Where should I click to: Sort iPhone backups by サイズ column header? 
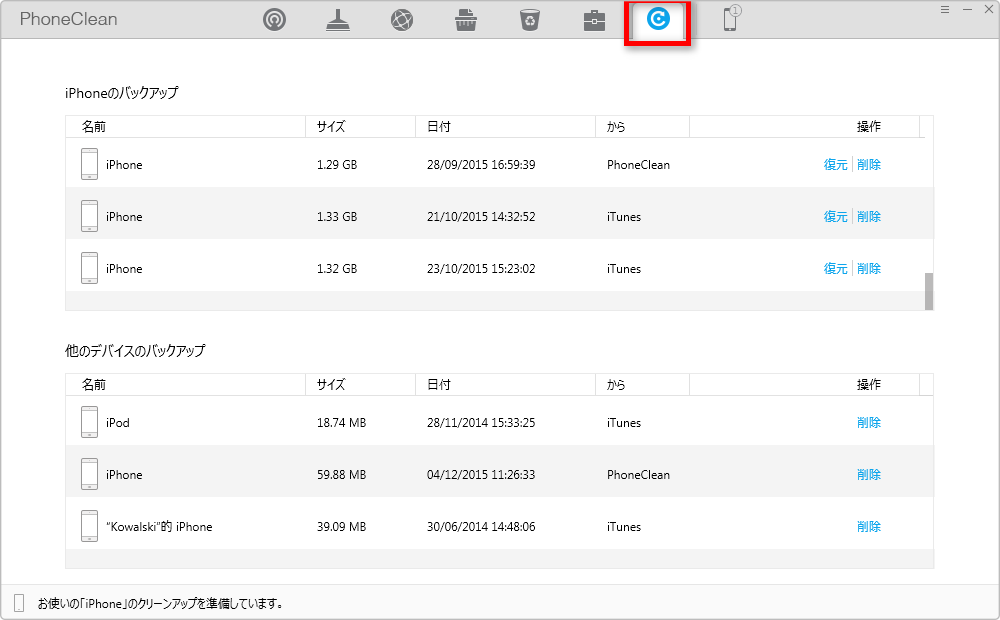pos(360,127)
